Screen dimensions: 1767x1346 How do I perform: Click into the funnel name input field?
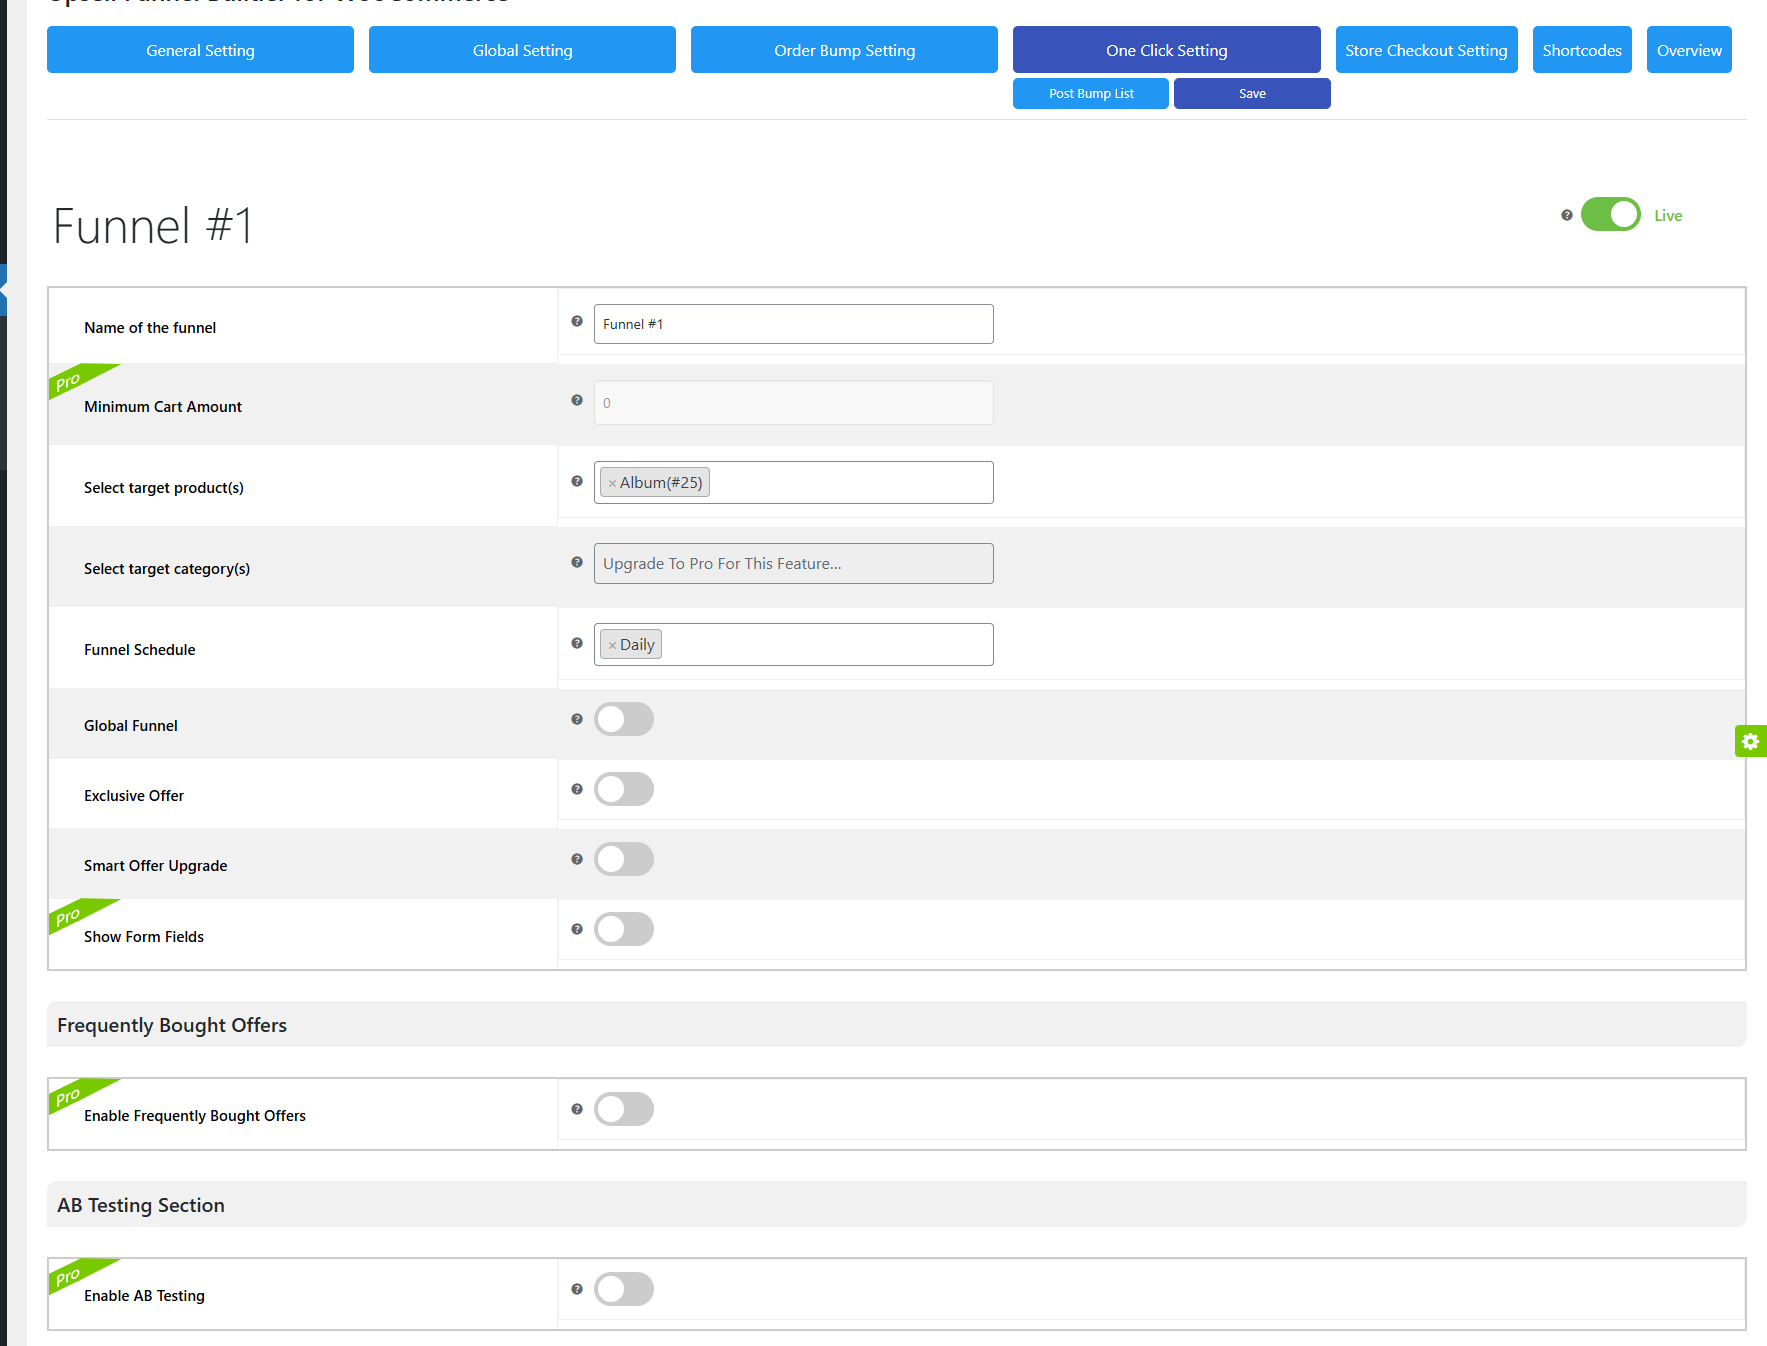coord(793,324)
